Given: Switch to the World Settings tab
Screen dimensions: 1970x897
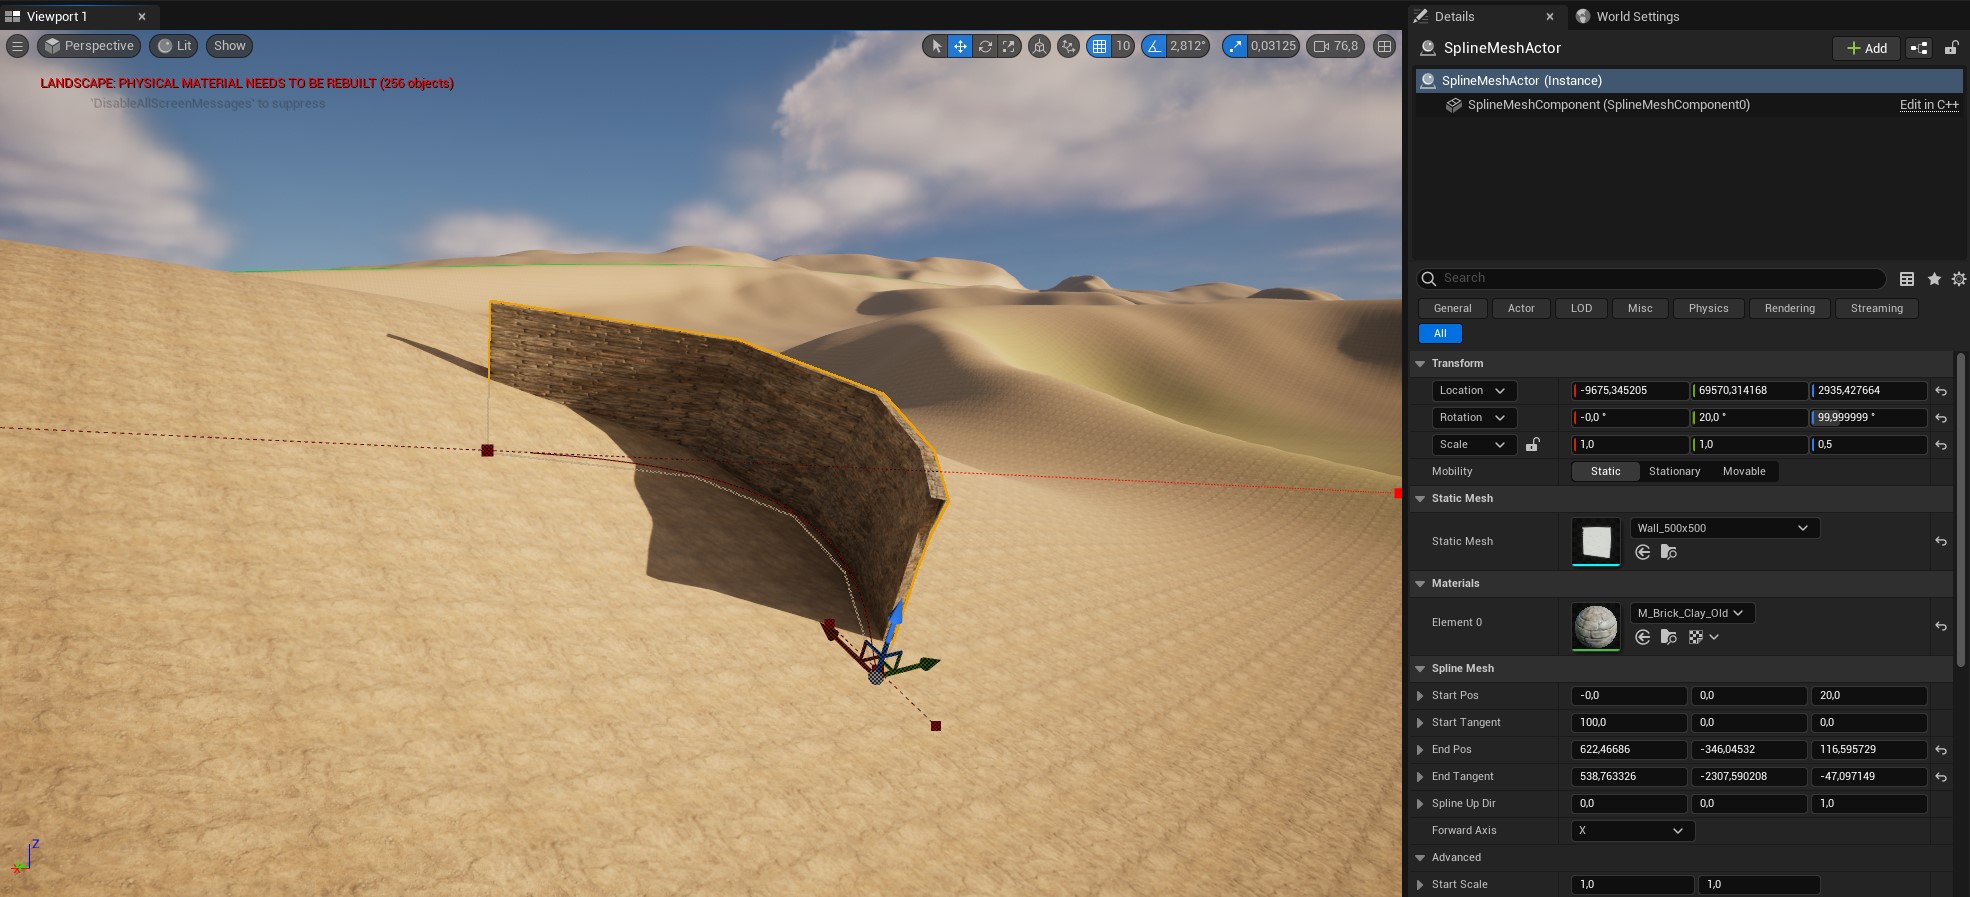Looking at the screenshot, I should pyautogui.click(x=1636, y=16).
